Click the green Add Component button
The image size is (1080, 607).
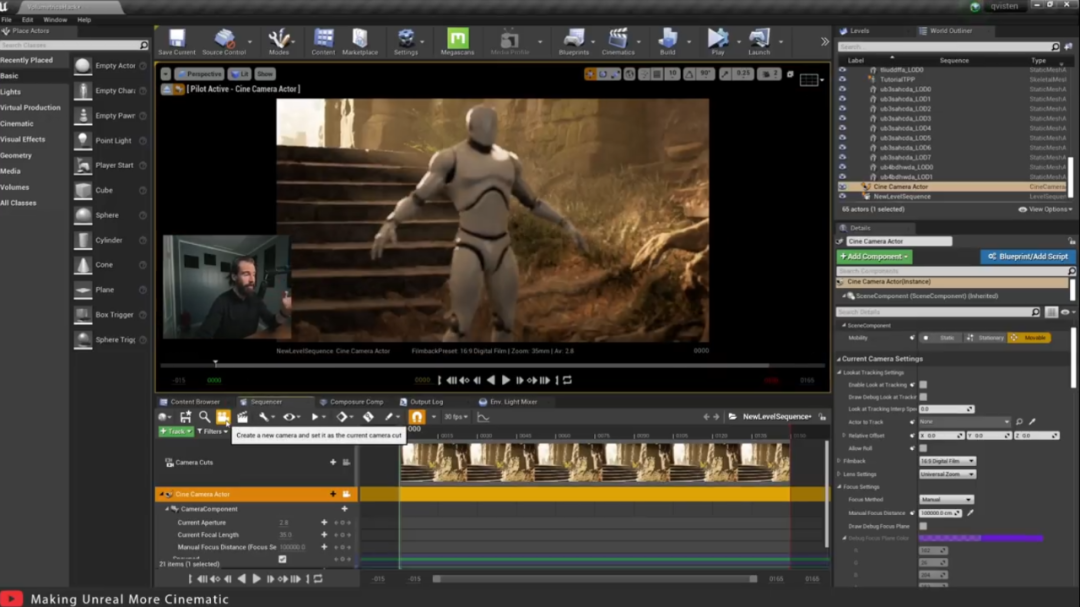[x=874, y=257]
